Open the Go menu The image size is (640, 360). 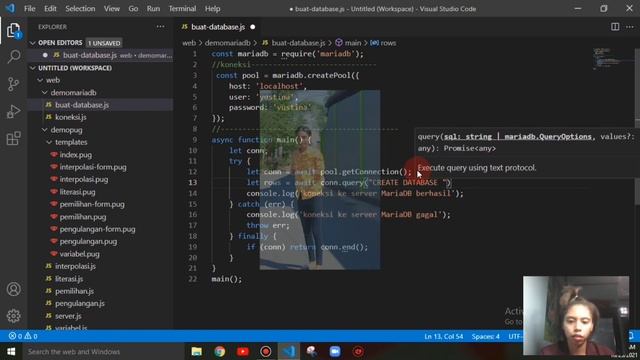click(133, 9)
